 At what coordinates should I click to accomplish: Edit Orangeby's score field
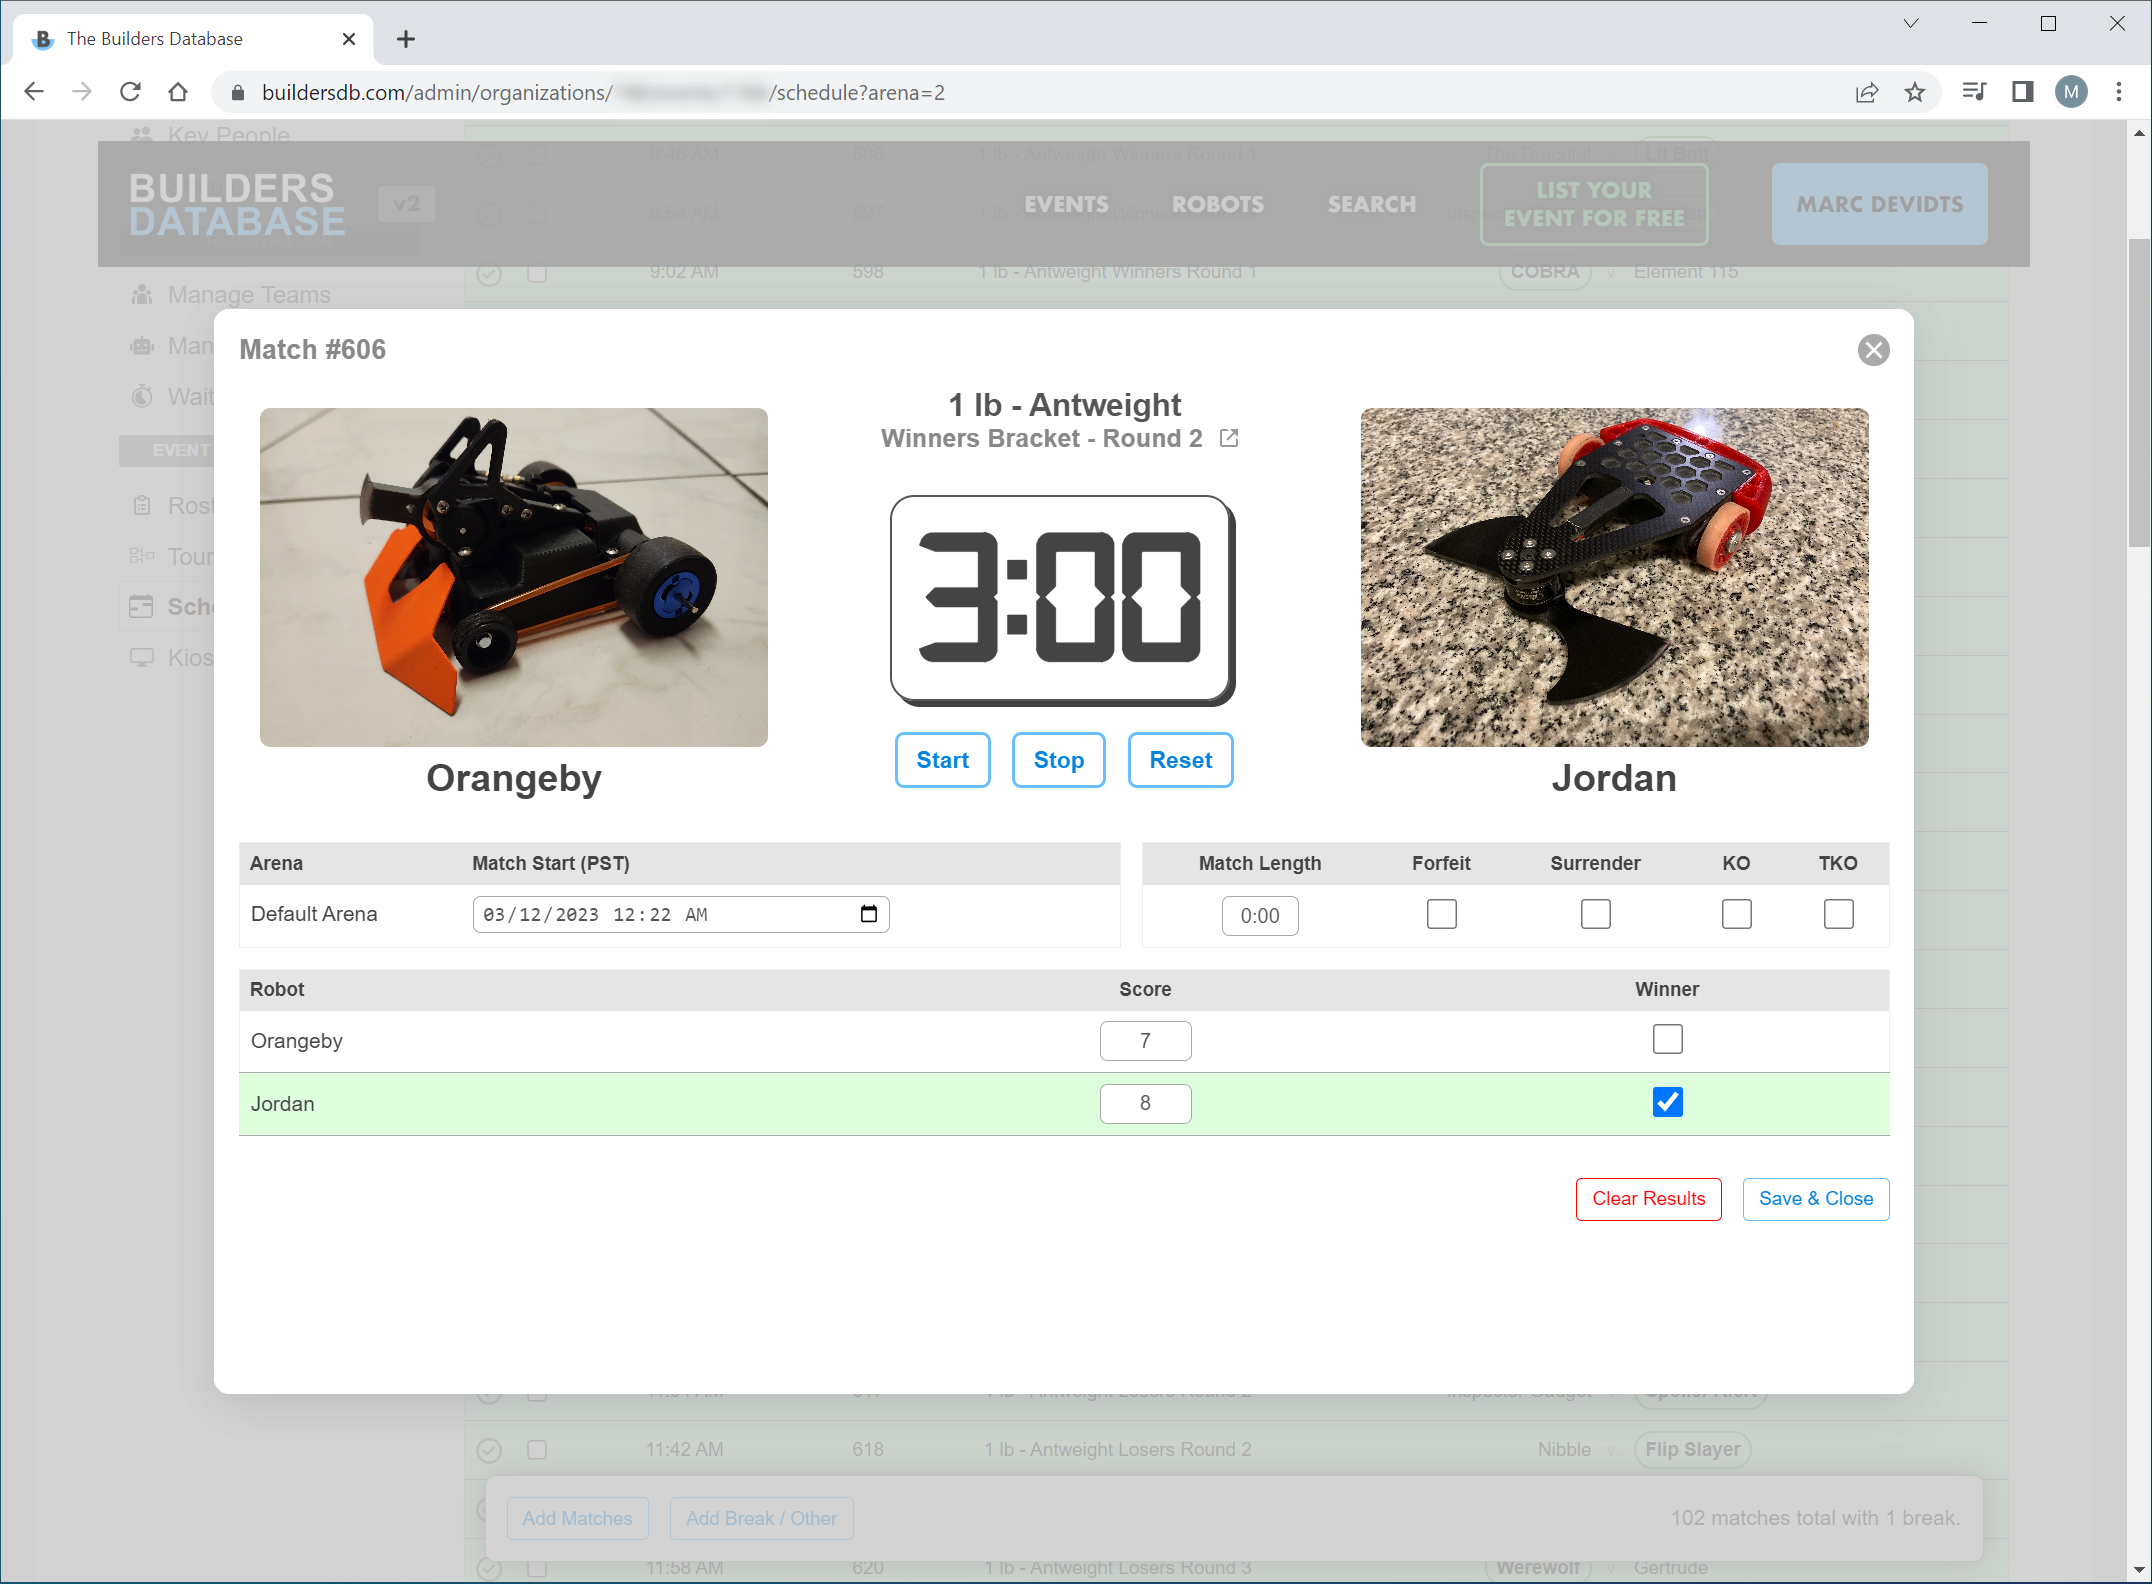1145,1041
